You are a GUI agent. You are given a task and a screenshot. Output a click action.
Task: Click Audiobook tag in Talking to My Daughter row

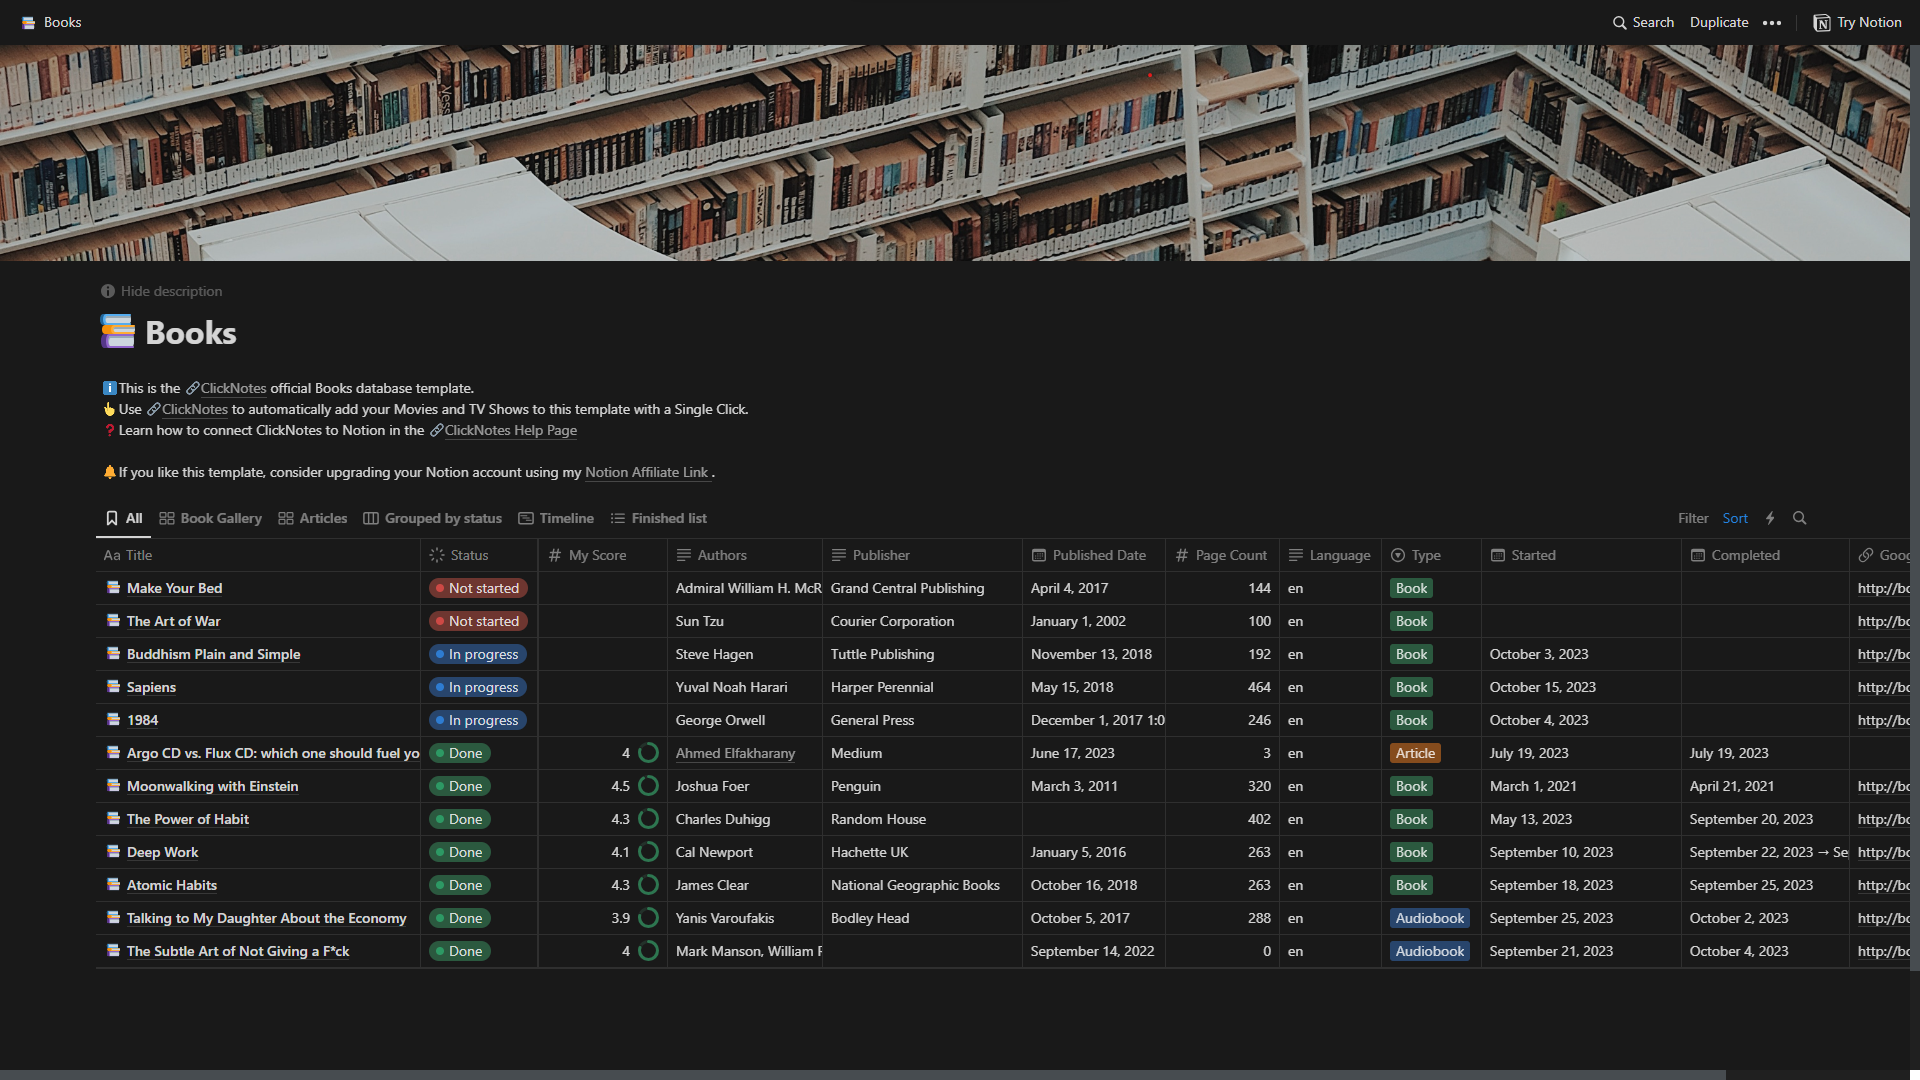pos(1429,918)
